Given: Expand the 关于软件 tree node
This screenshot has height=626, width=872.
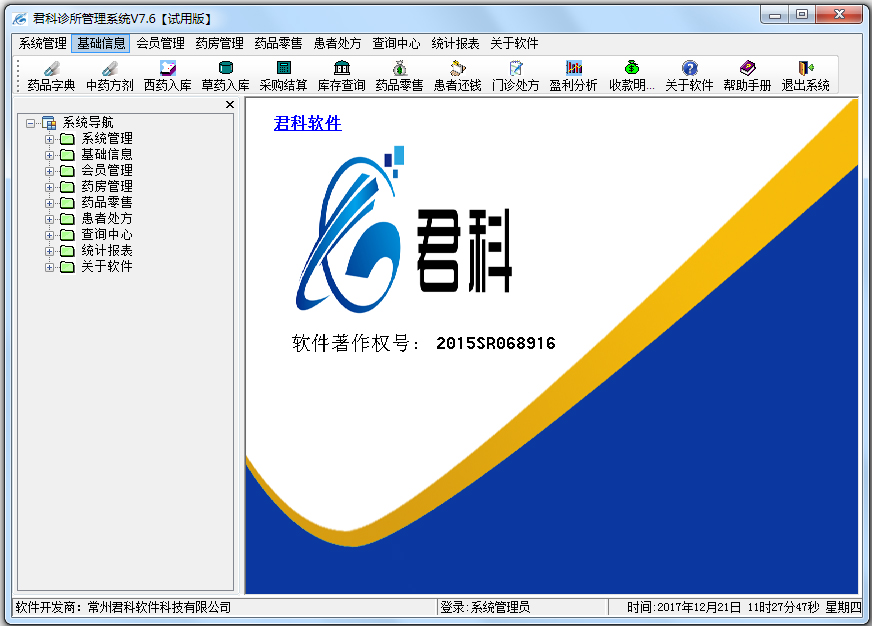Looking at the screenshot, I should pyautogui.click(x=49, y=267).
